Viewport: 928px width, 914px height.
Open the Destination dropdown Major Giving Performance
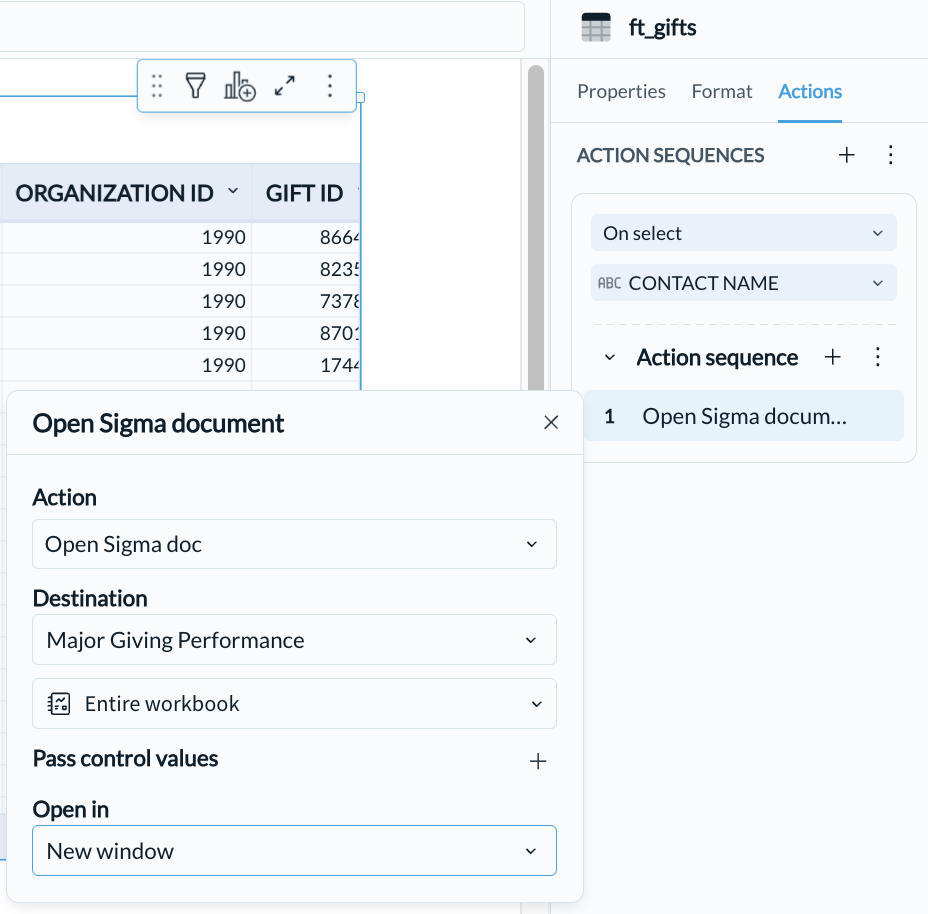294,640
